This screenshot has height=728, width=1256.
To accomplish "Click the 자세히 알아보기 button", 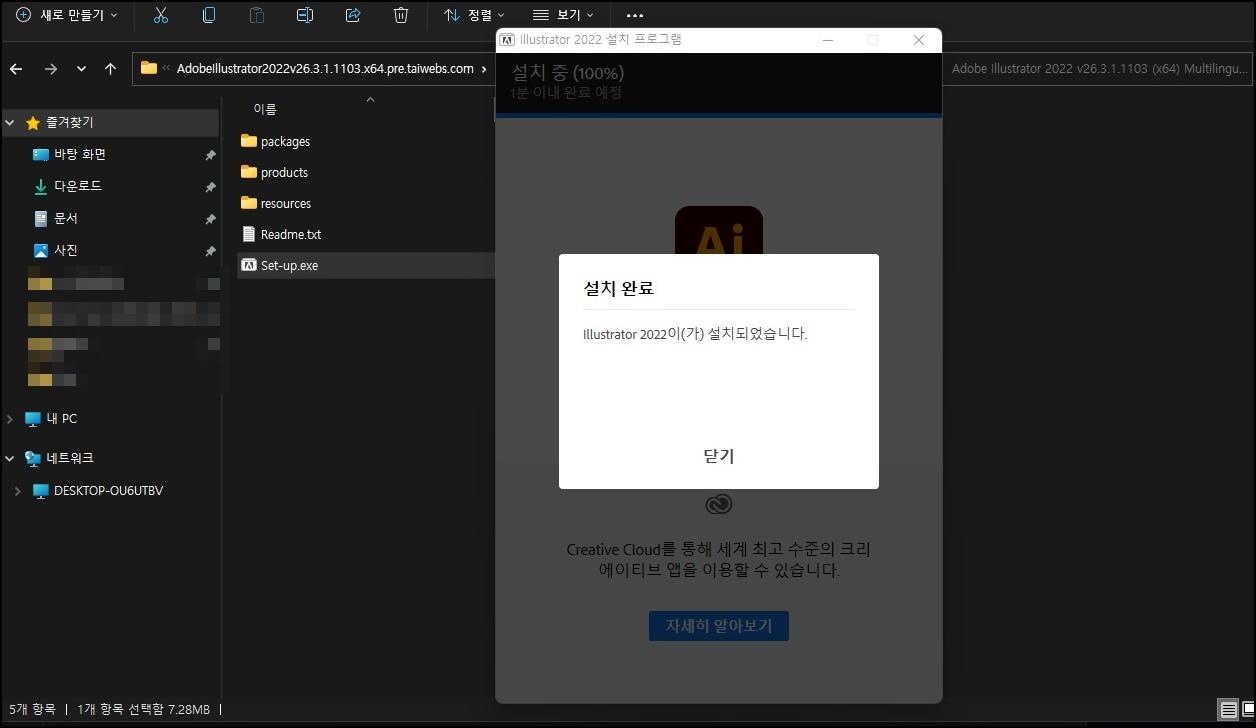I will pos(718,626).
